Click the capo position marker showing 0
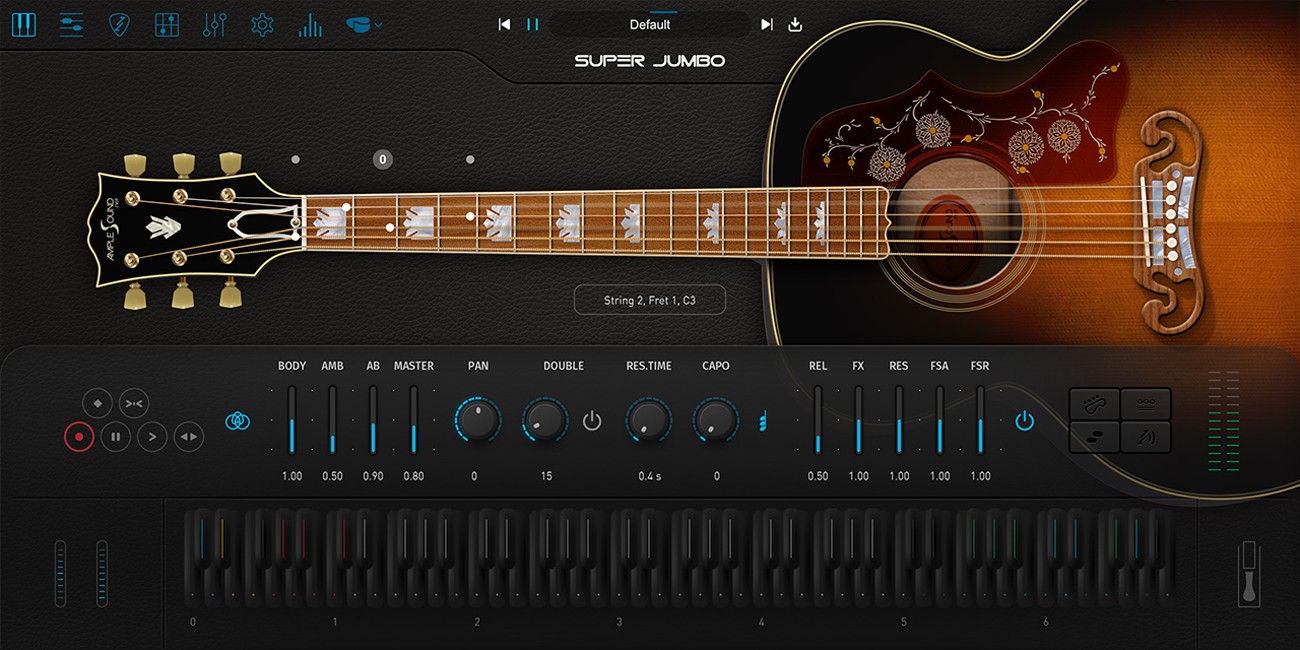The height and width of the screenshot is (650, 1300). [383, 159]
